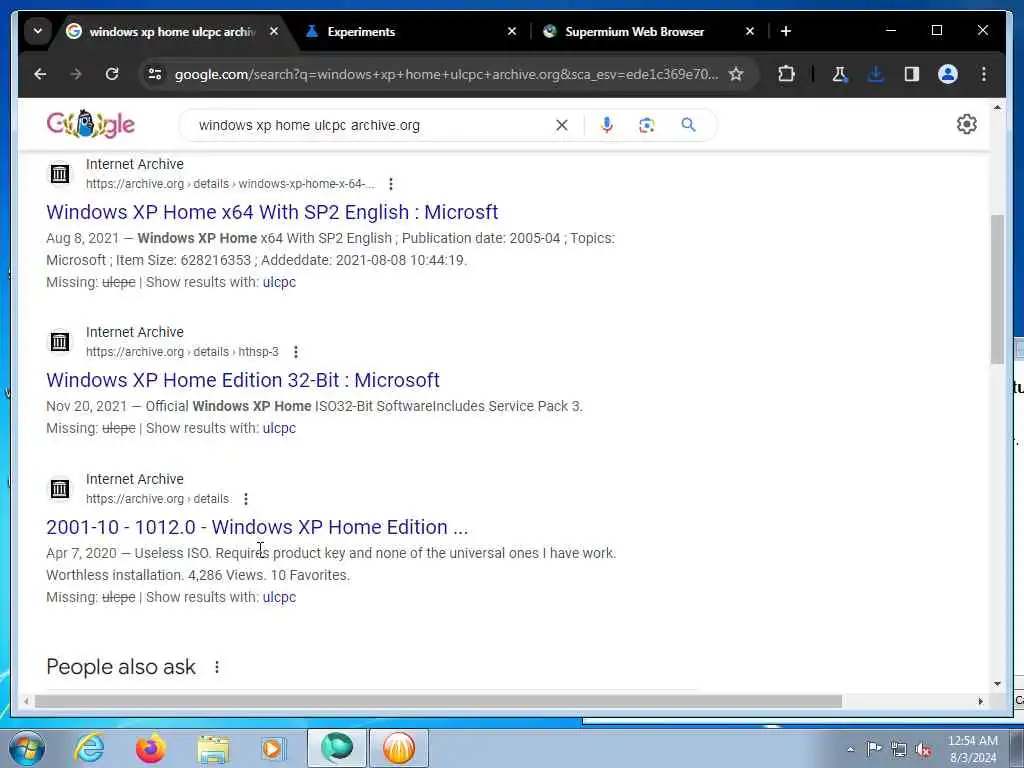Go to Google home via doodle logo
Image resolution: width=1024 pixels, height=768 pixels.
click(x=90, y=124)
